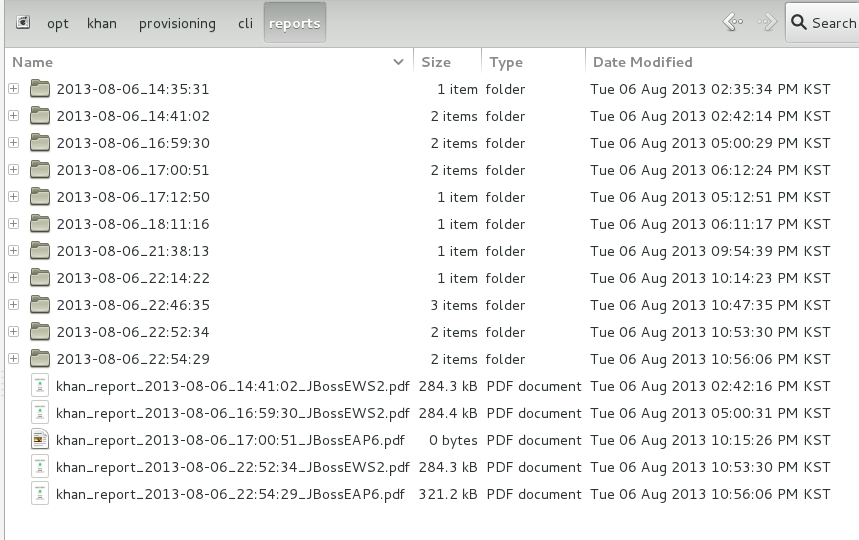Expand the 2013-08-06_17:12:50 folder tree
859x540 pixels.
(x=14, y=197)
